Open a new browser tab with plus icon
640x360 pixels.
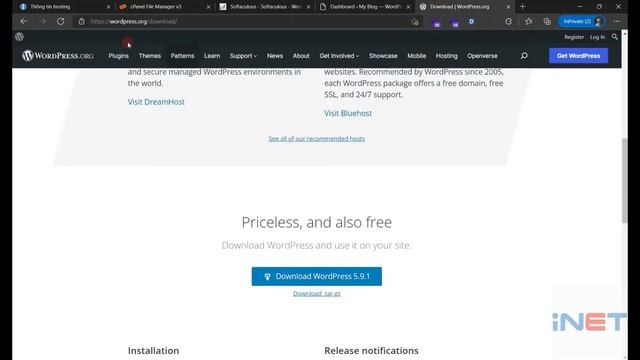tap(522, 7)
